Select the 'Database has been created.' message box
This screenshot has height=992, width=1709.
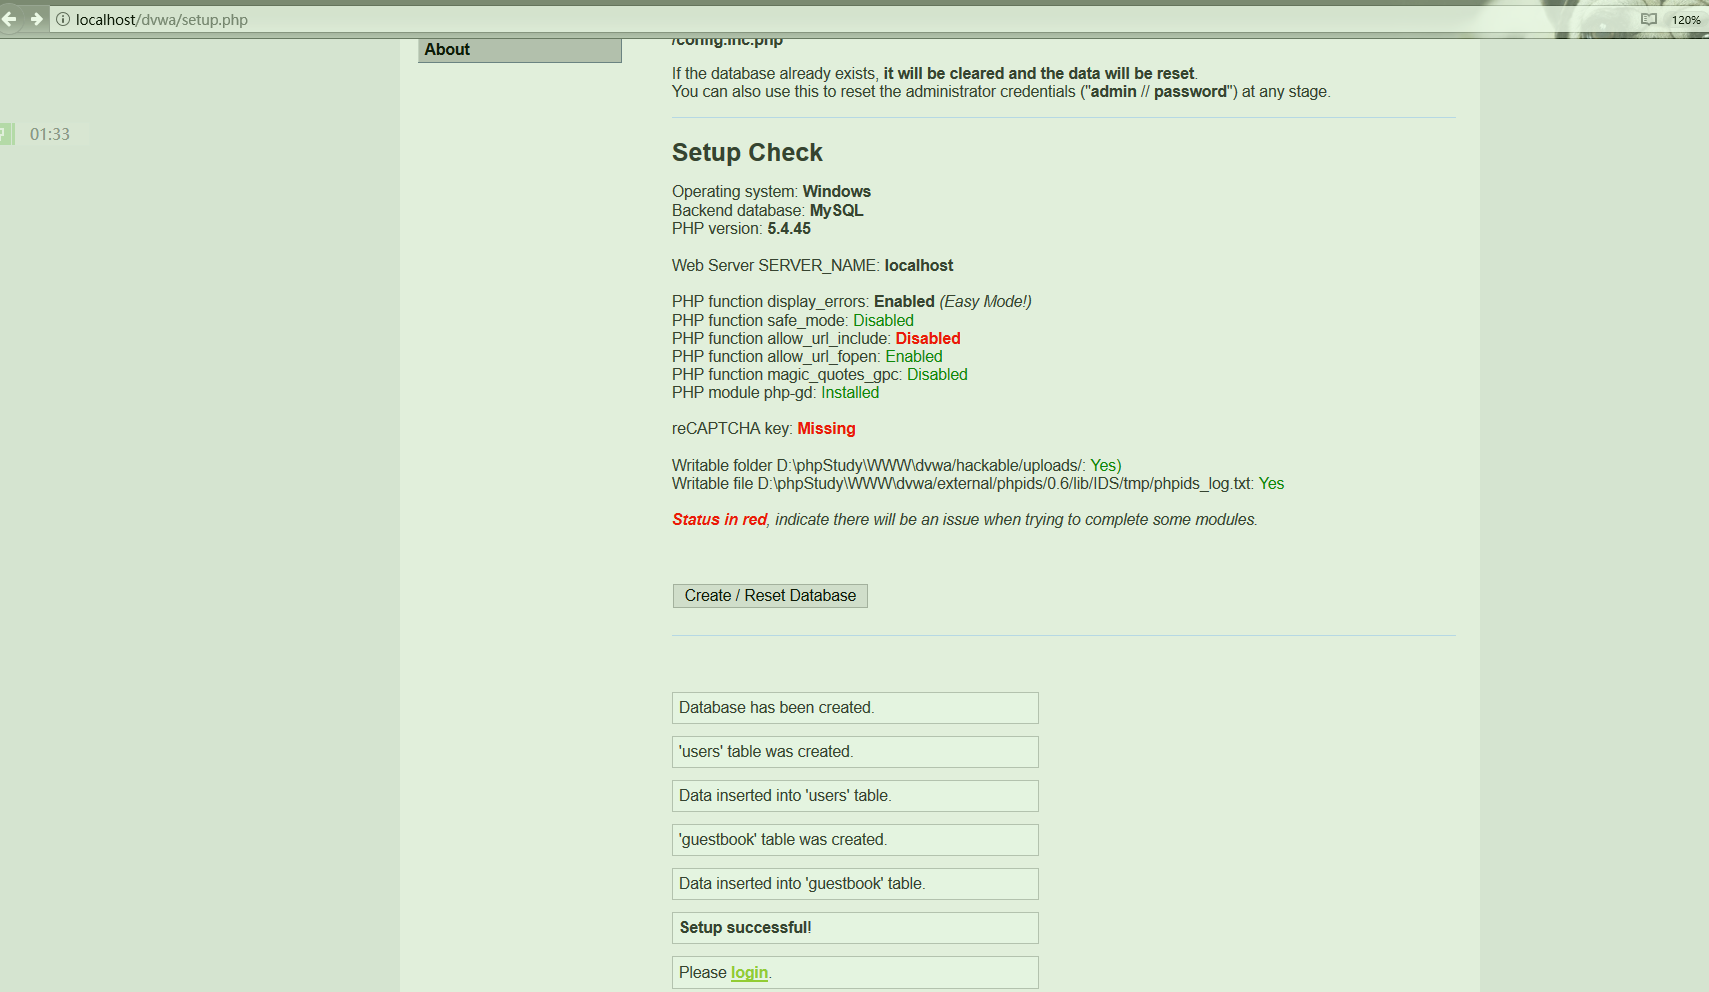[854, 708]
